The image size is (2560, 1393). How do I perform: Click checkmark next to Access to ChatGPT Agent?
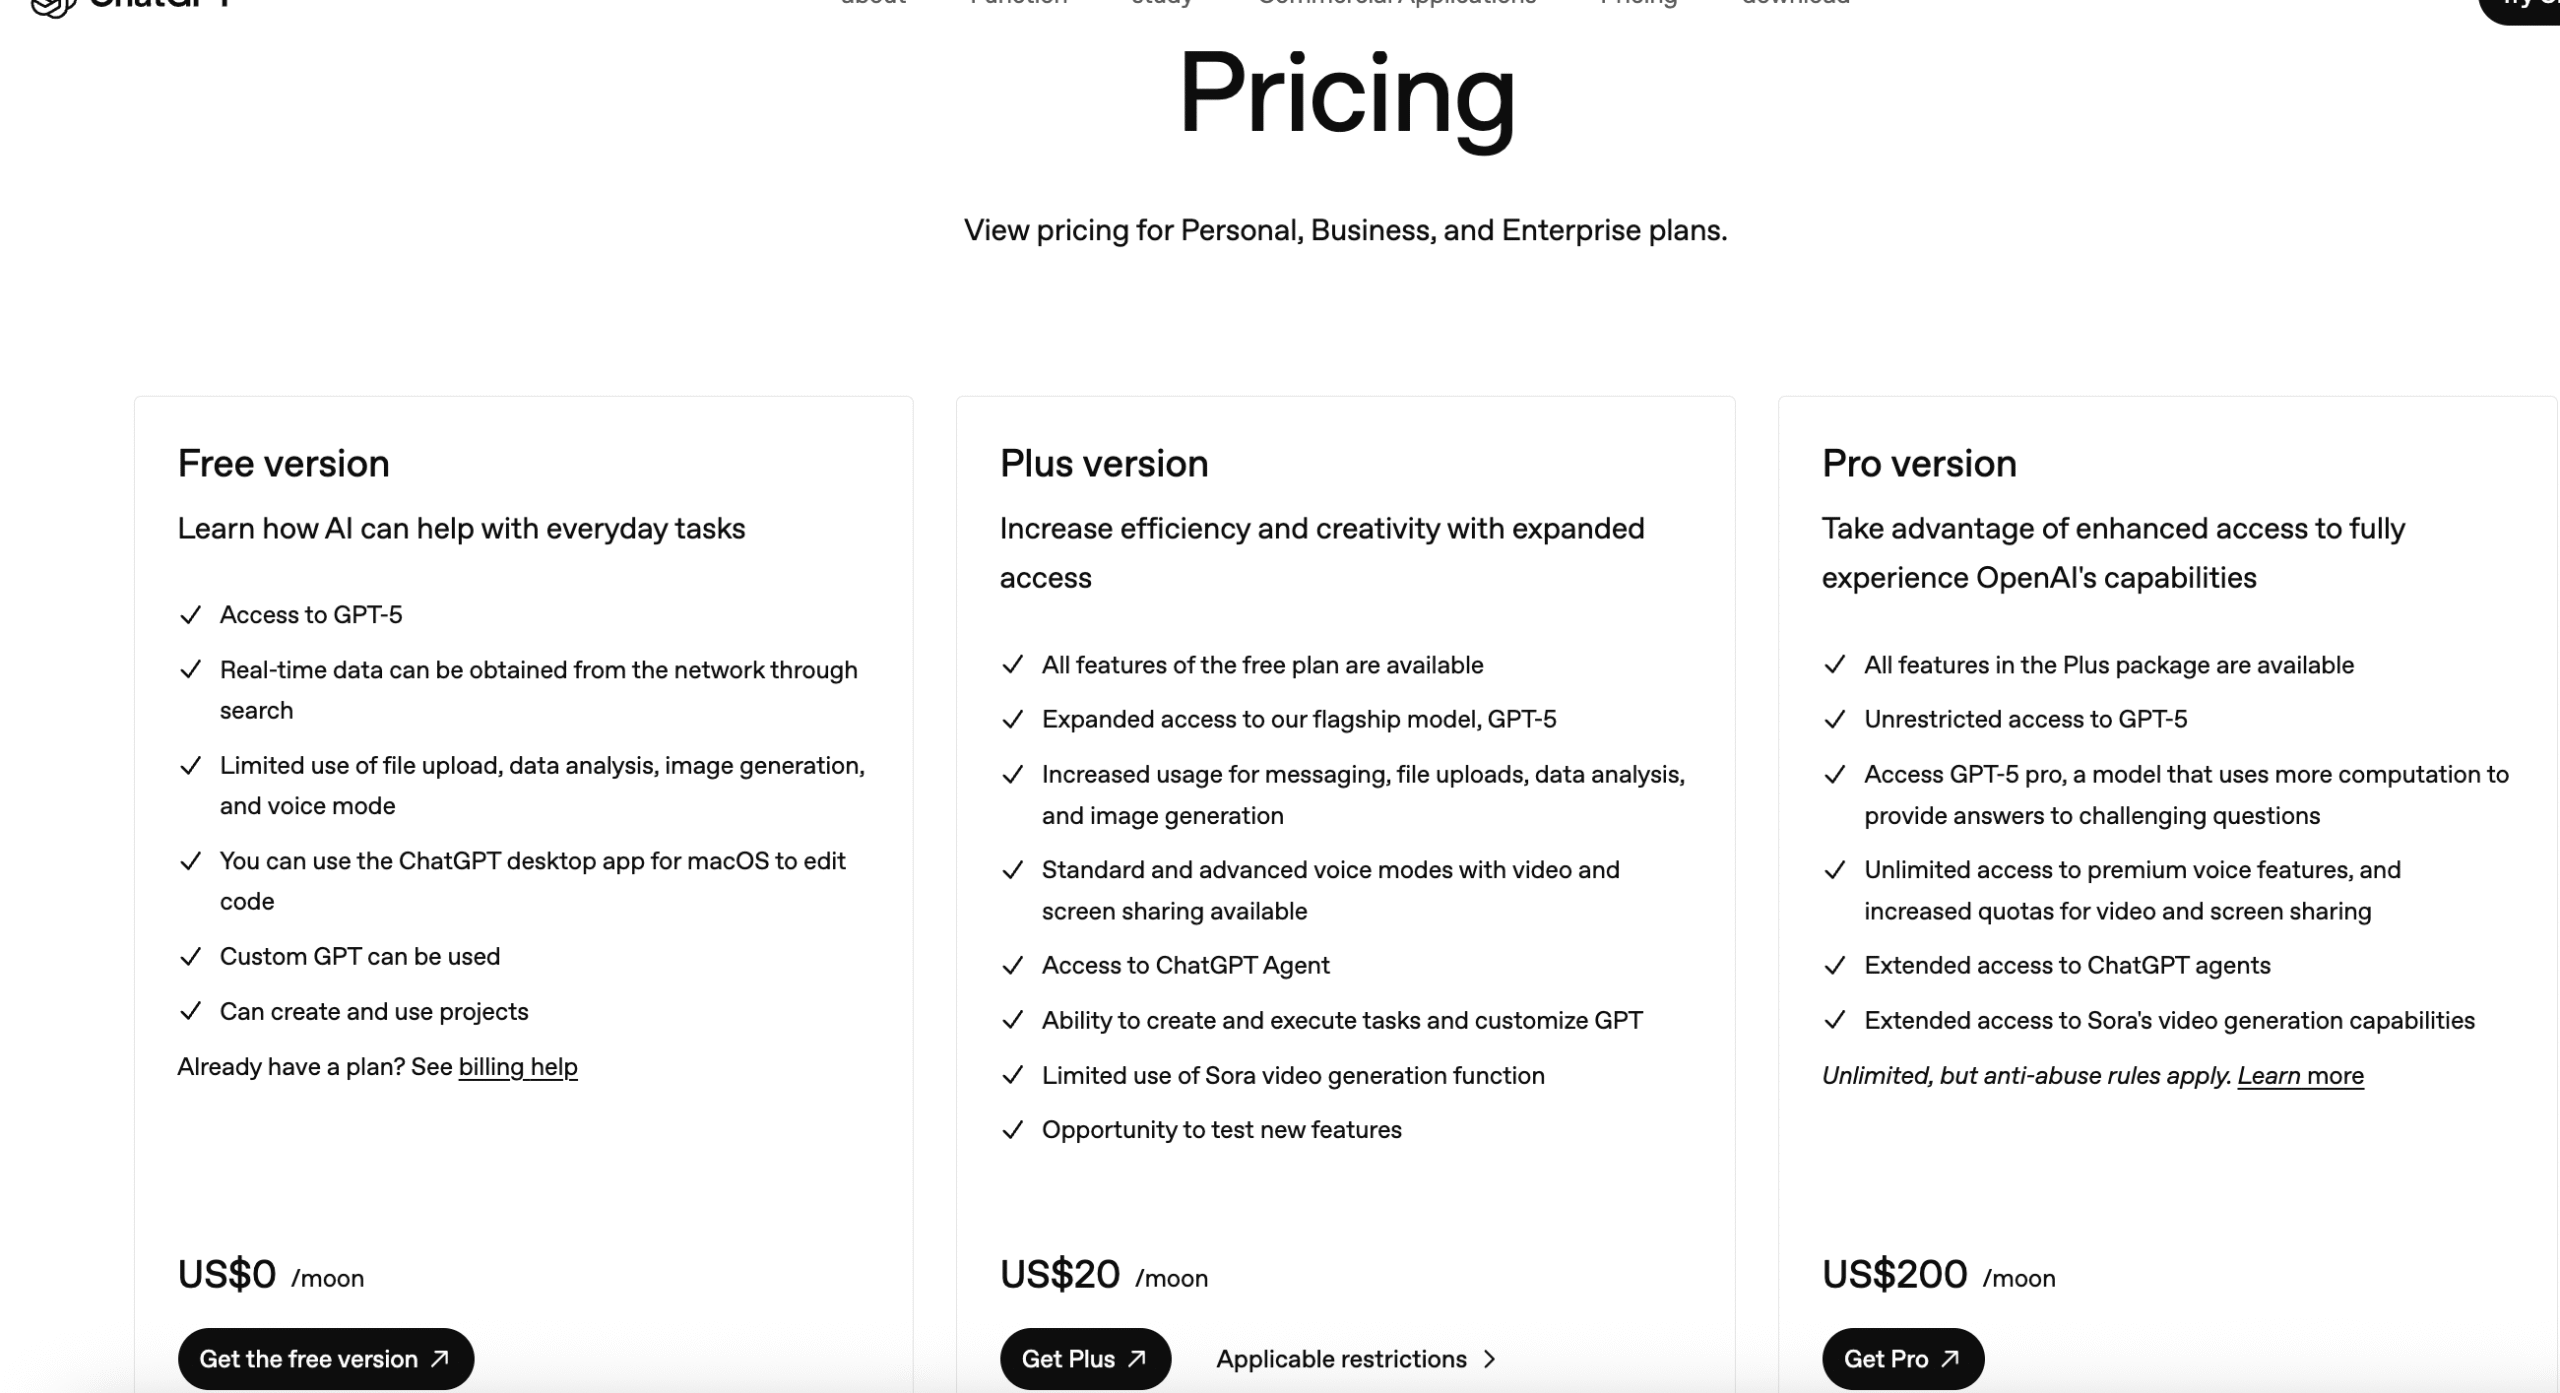pos(1012,965)
